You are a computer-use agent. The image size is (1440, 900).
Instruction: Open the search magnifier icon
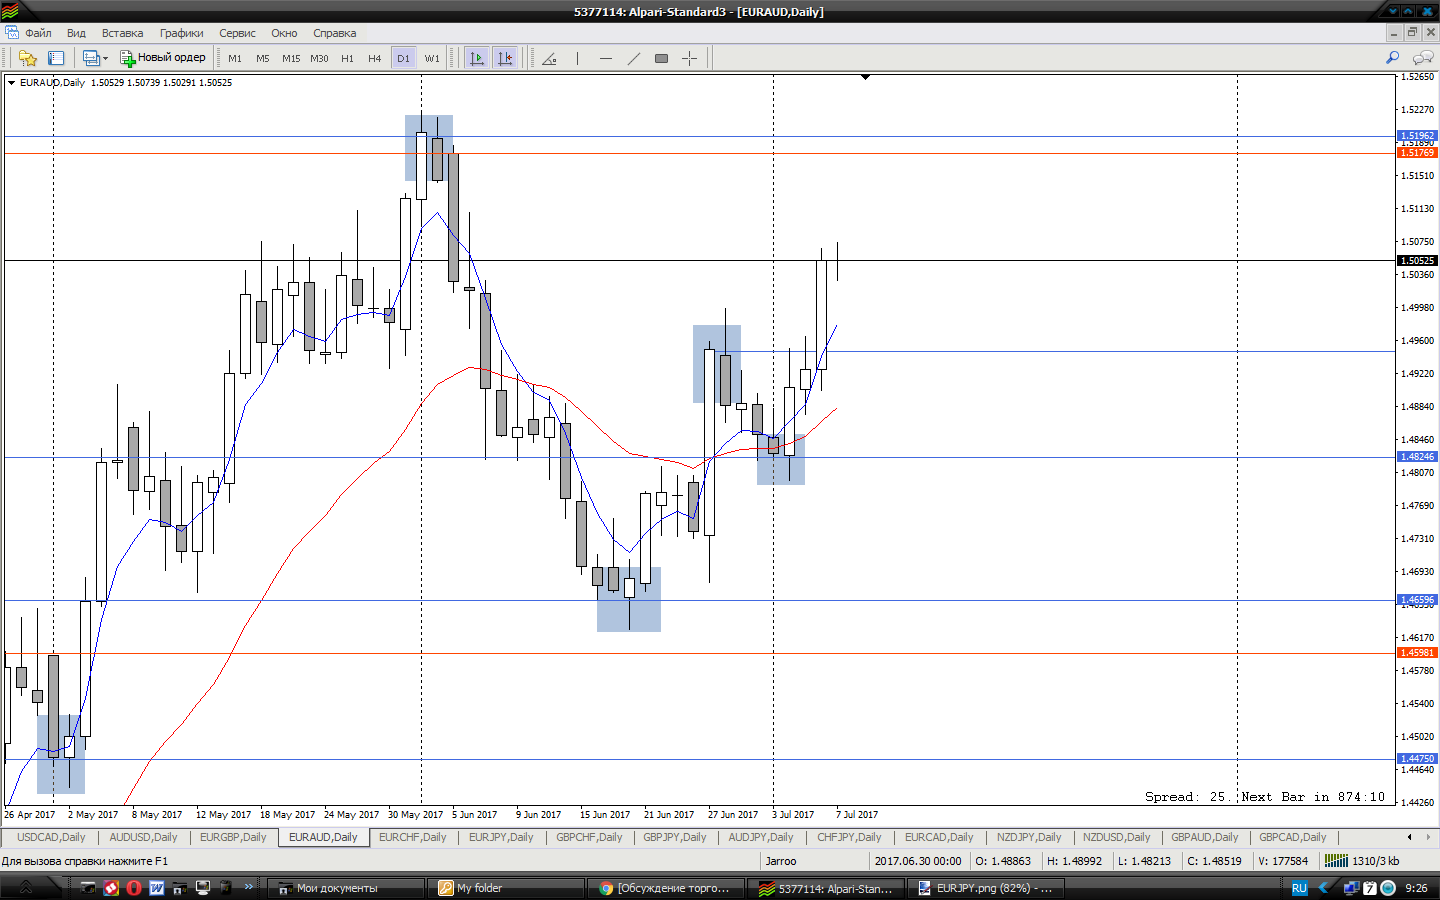click(1392, 58)
